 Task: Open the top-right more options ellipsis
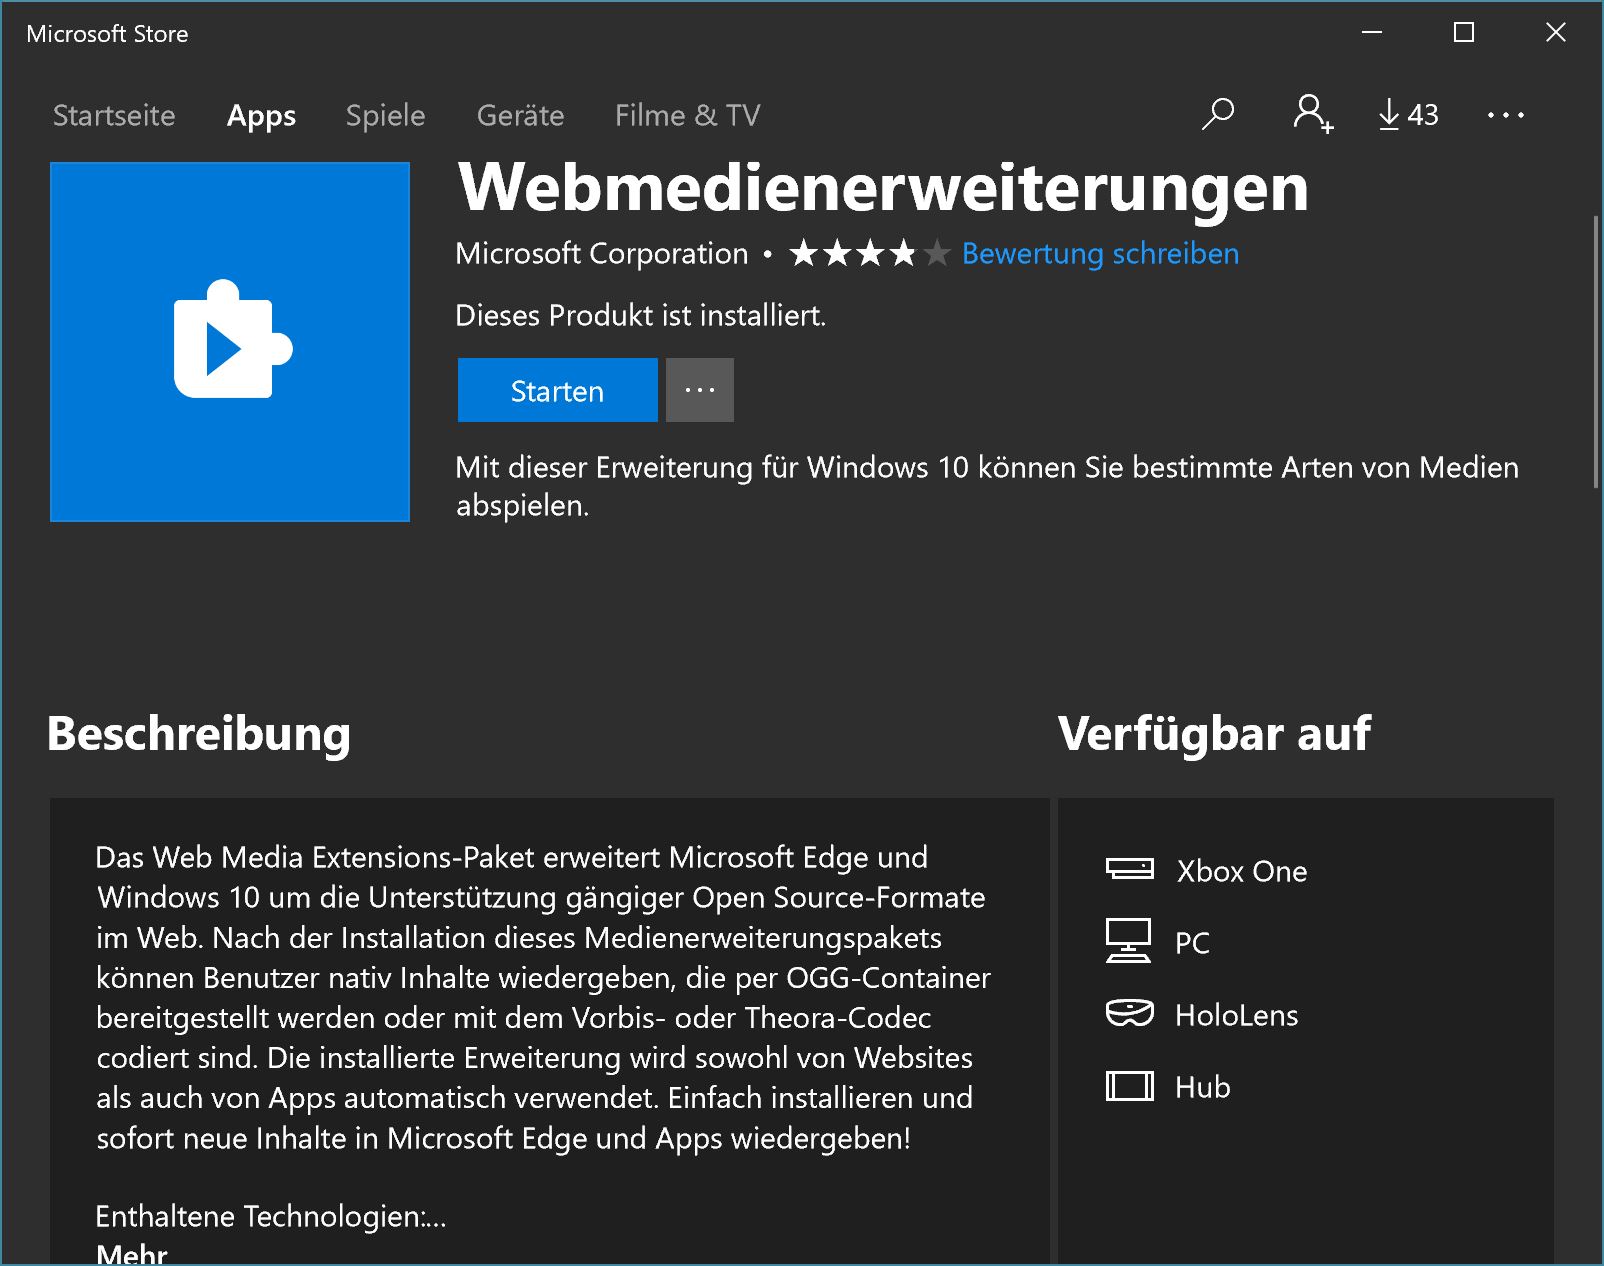pos(1505,115)
